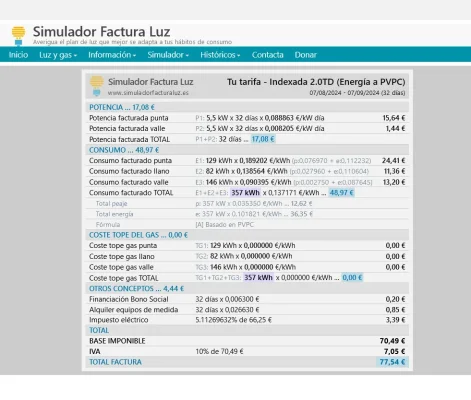Click the 13,20 € amount

[x=395, y=182]
